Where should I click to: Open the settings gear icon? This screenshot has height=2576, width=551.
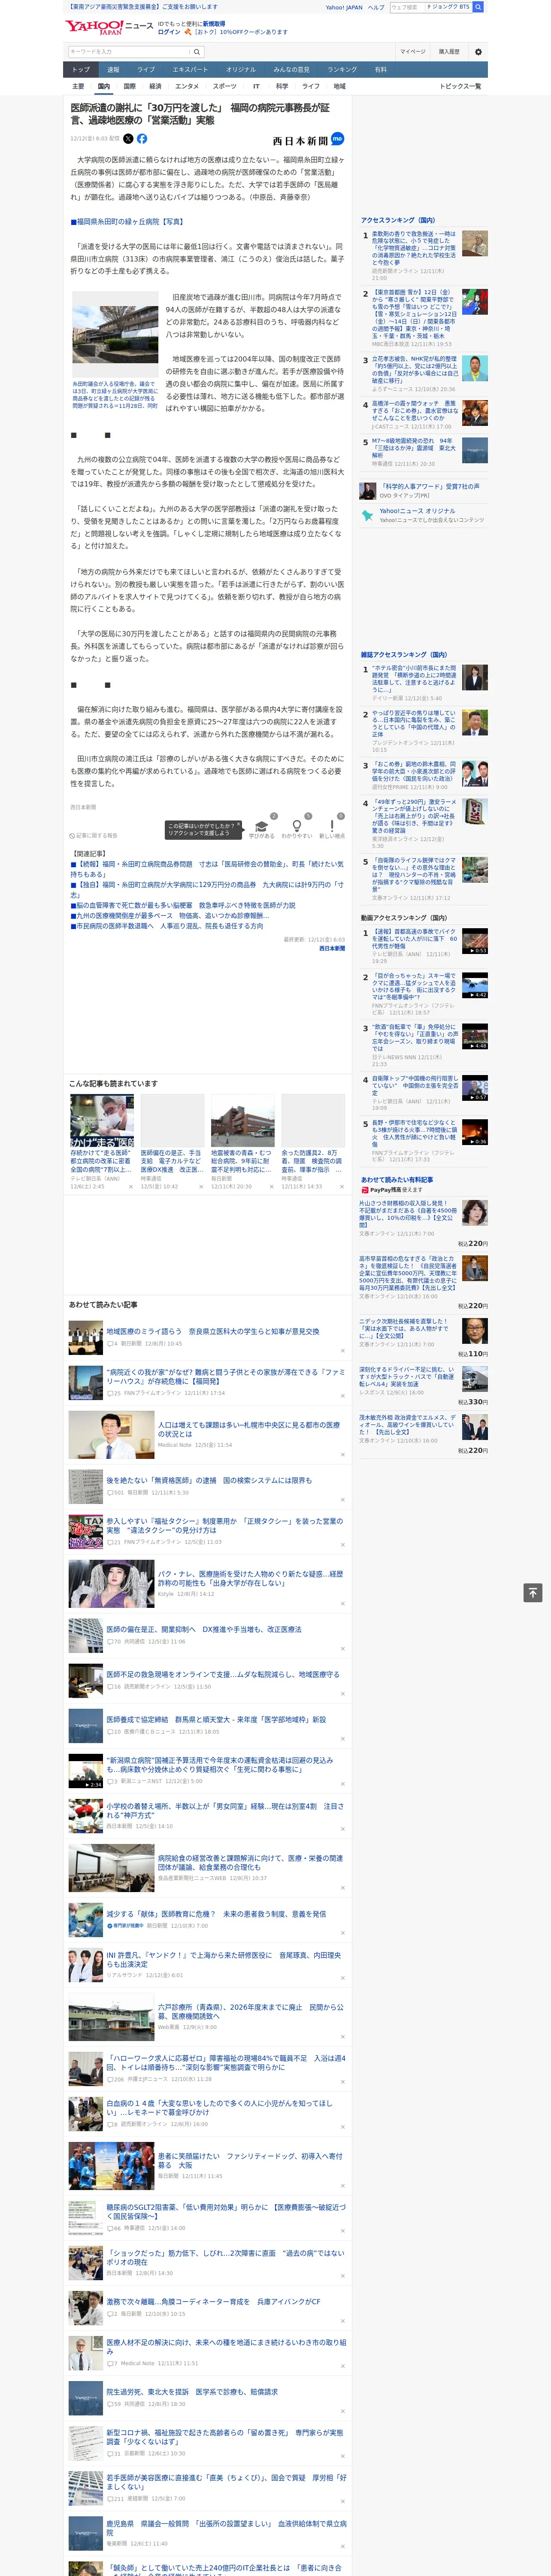tap(478, 51)
